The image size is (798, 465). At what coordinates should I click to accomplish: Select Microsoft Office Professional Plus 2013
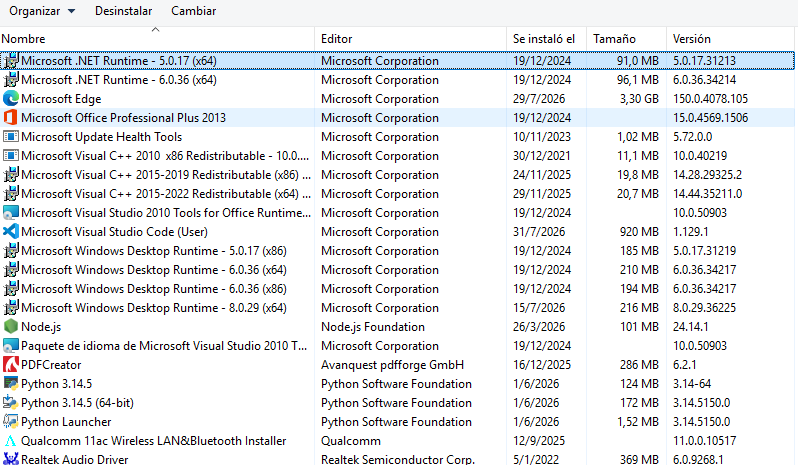click(x=124, y=118)
